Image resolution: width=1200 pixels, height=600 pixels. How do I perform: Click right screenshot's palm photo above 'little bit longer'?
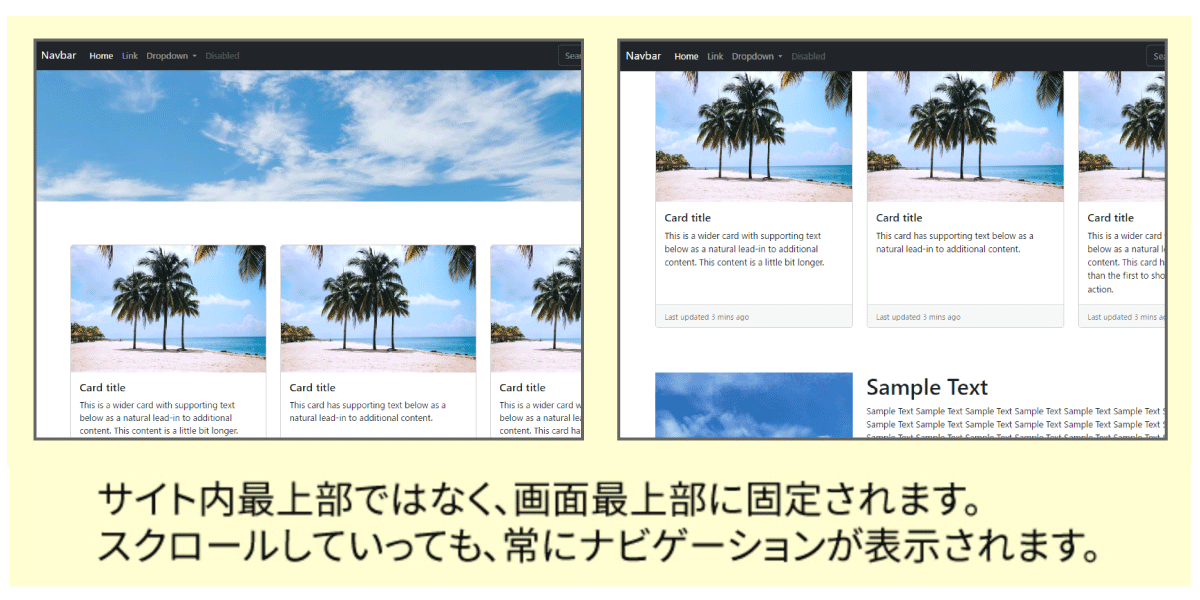pos(754,137)
